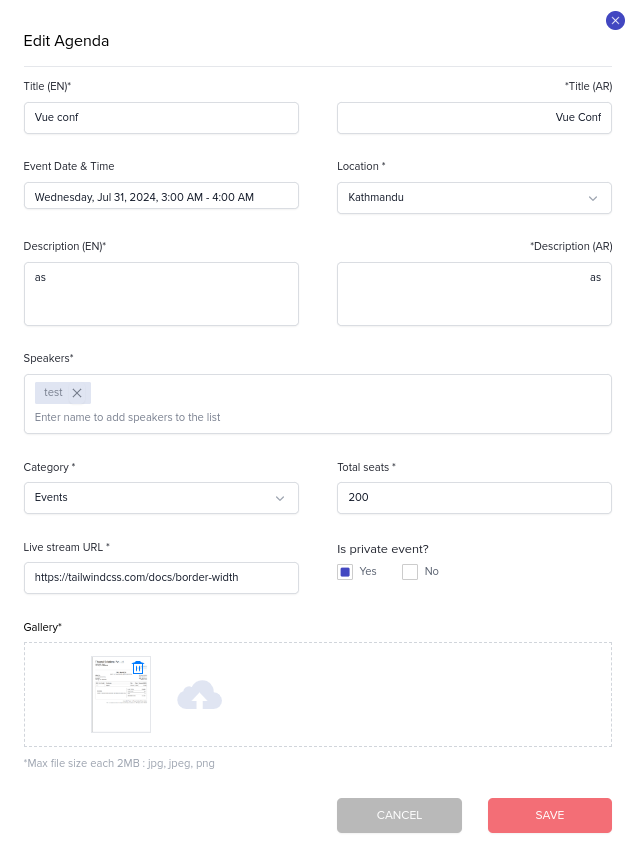Image resolution: width=634 pixels, height=866 pixels.
Task: Focus the Title (EN) field
Action: [x=161, y=118]
